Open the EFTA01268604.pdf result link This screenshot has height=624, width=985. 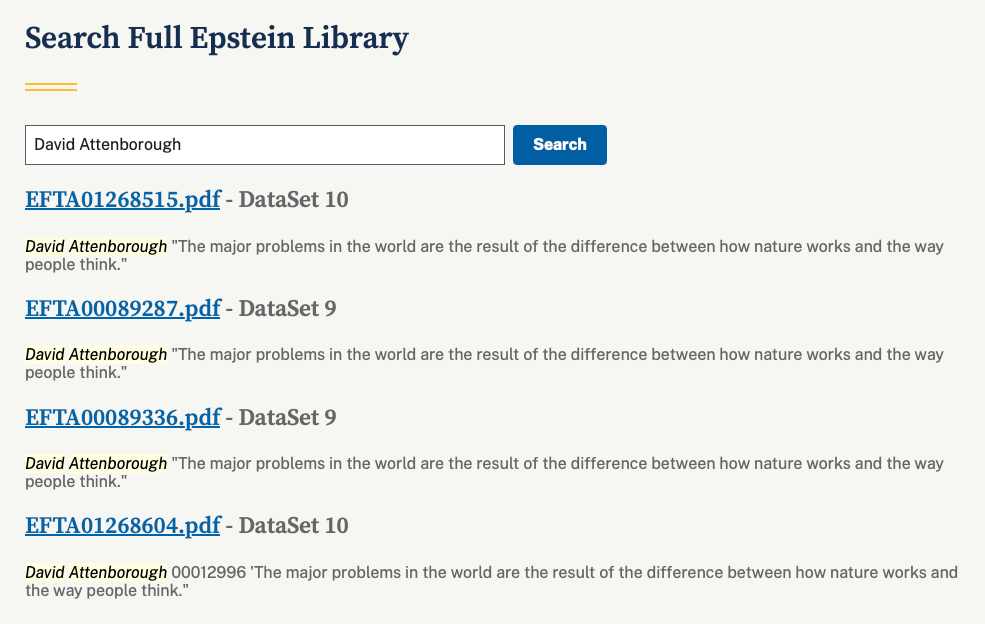pyautogui.click(x=122, y=526)
